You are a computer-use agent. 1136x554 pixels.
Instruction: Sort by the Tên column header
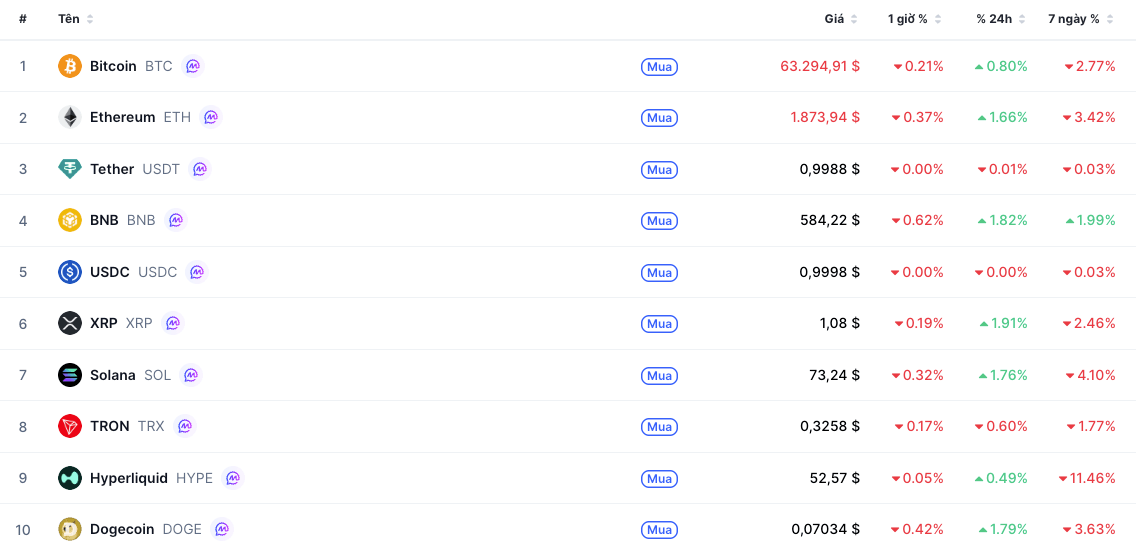tap(76, 19)
